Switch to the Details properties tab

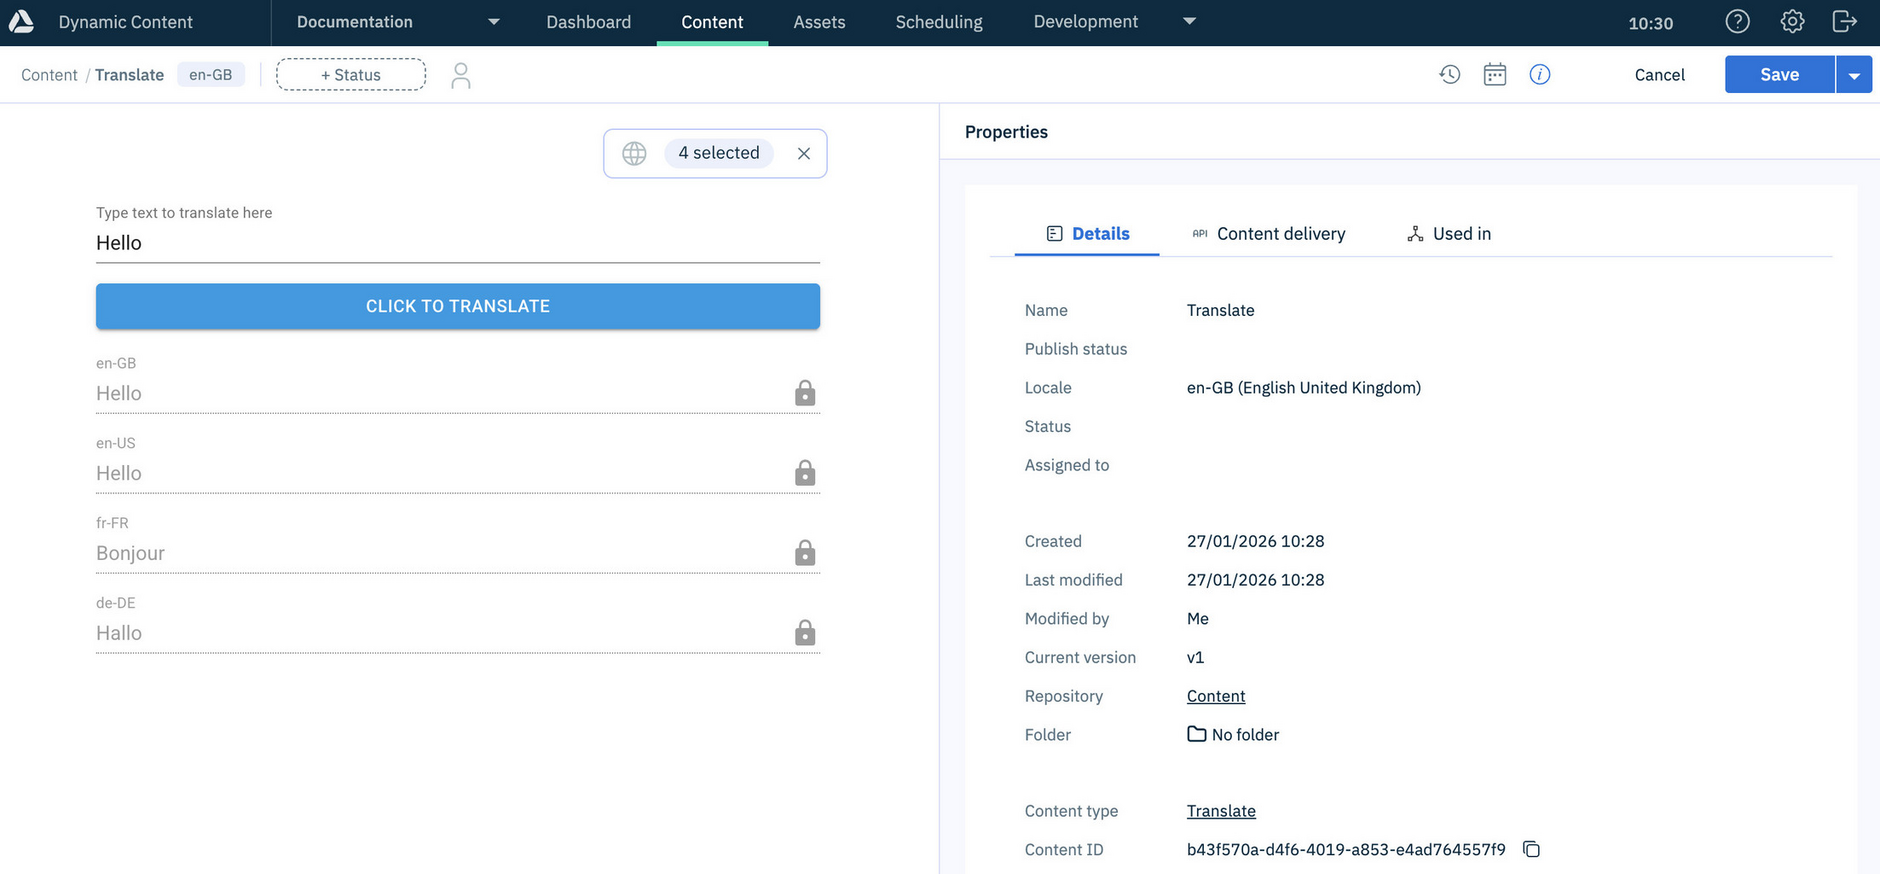point(1087,234)
